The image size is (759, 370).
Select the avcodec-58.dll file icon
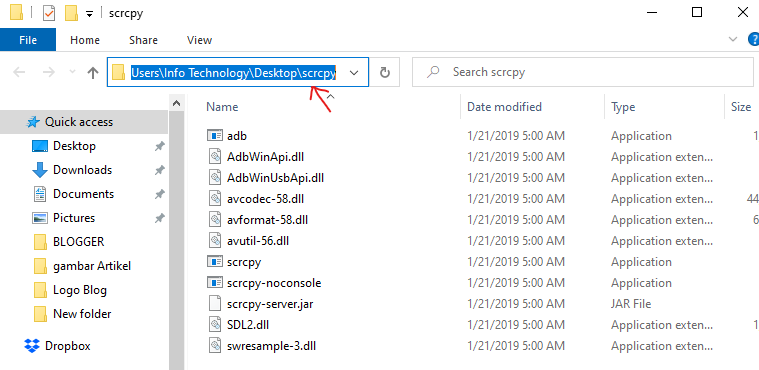click(214, 199)
